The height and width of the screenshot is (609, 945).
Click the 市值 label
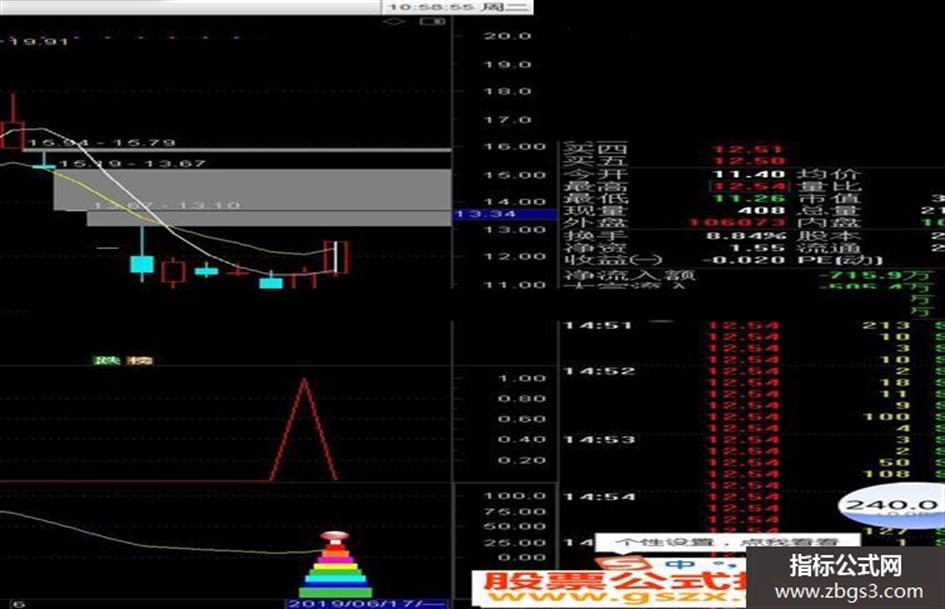(x=829, y=198)
